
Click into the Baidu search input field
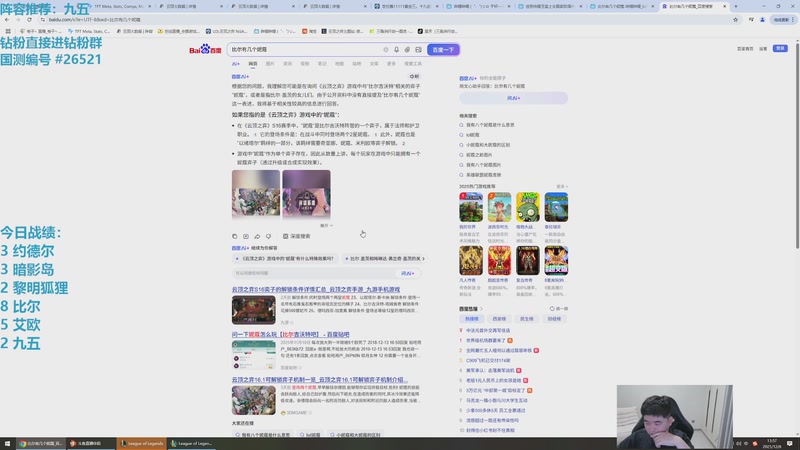(306, 49)
